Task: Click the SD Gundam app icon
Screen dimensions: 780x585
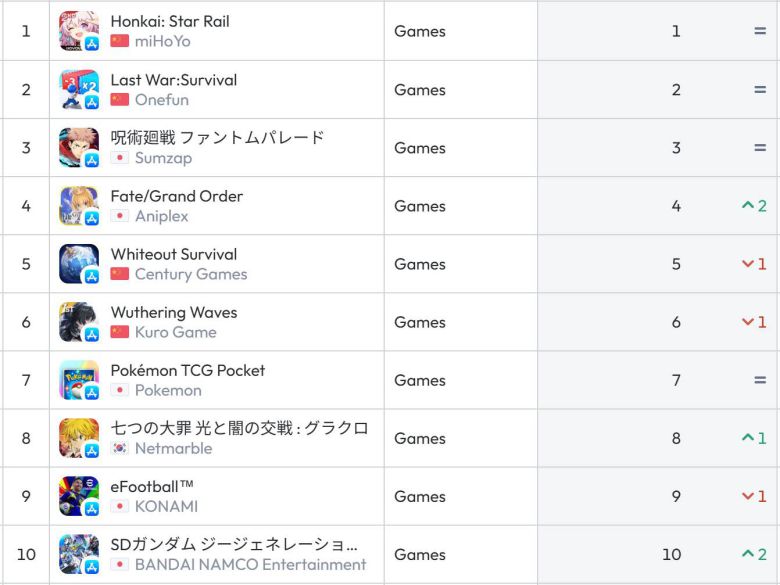Action: (x=78, y=554)
